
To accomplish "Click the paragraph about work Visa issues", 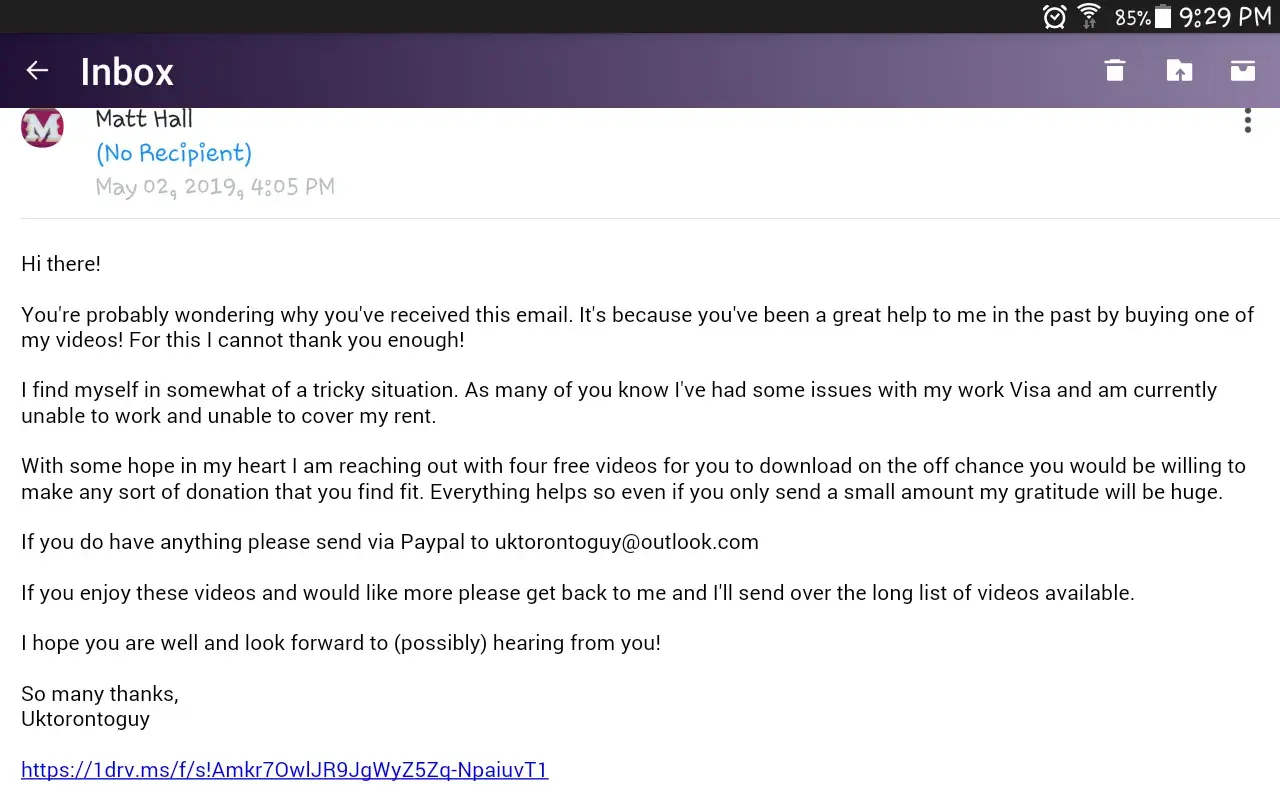I will (x=619, y=402).
